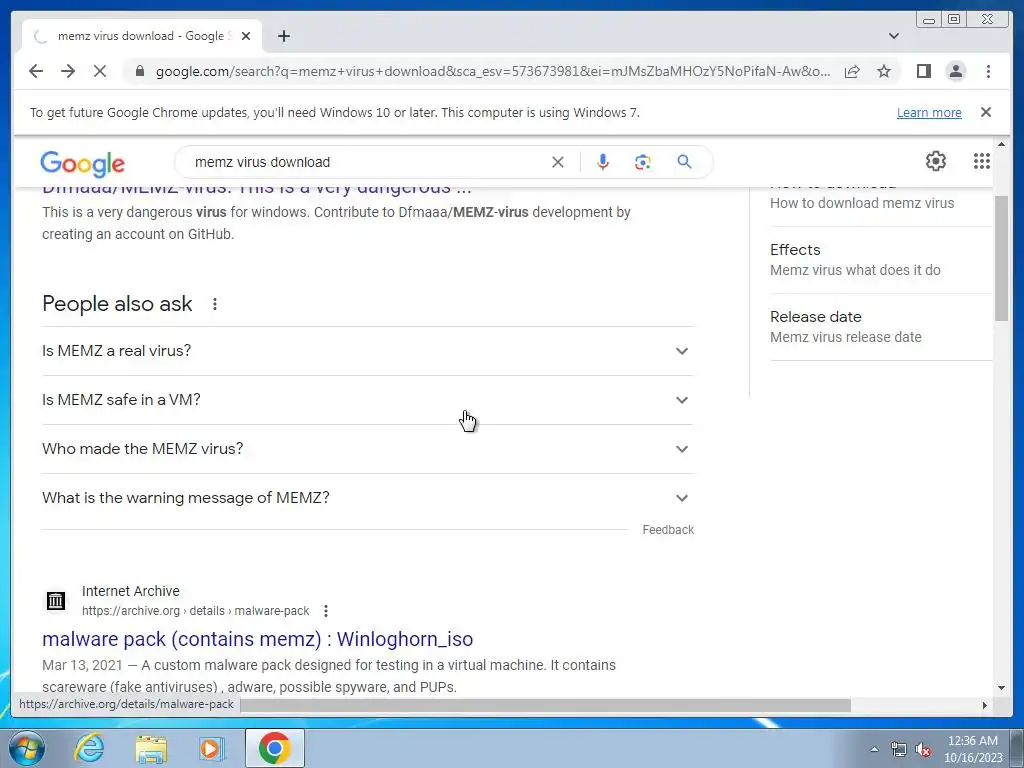Open the Dfmaaa/MEMZ-virus GitHub result

(x=257, y=190)
